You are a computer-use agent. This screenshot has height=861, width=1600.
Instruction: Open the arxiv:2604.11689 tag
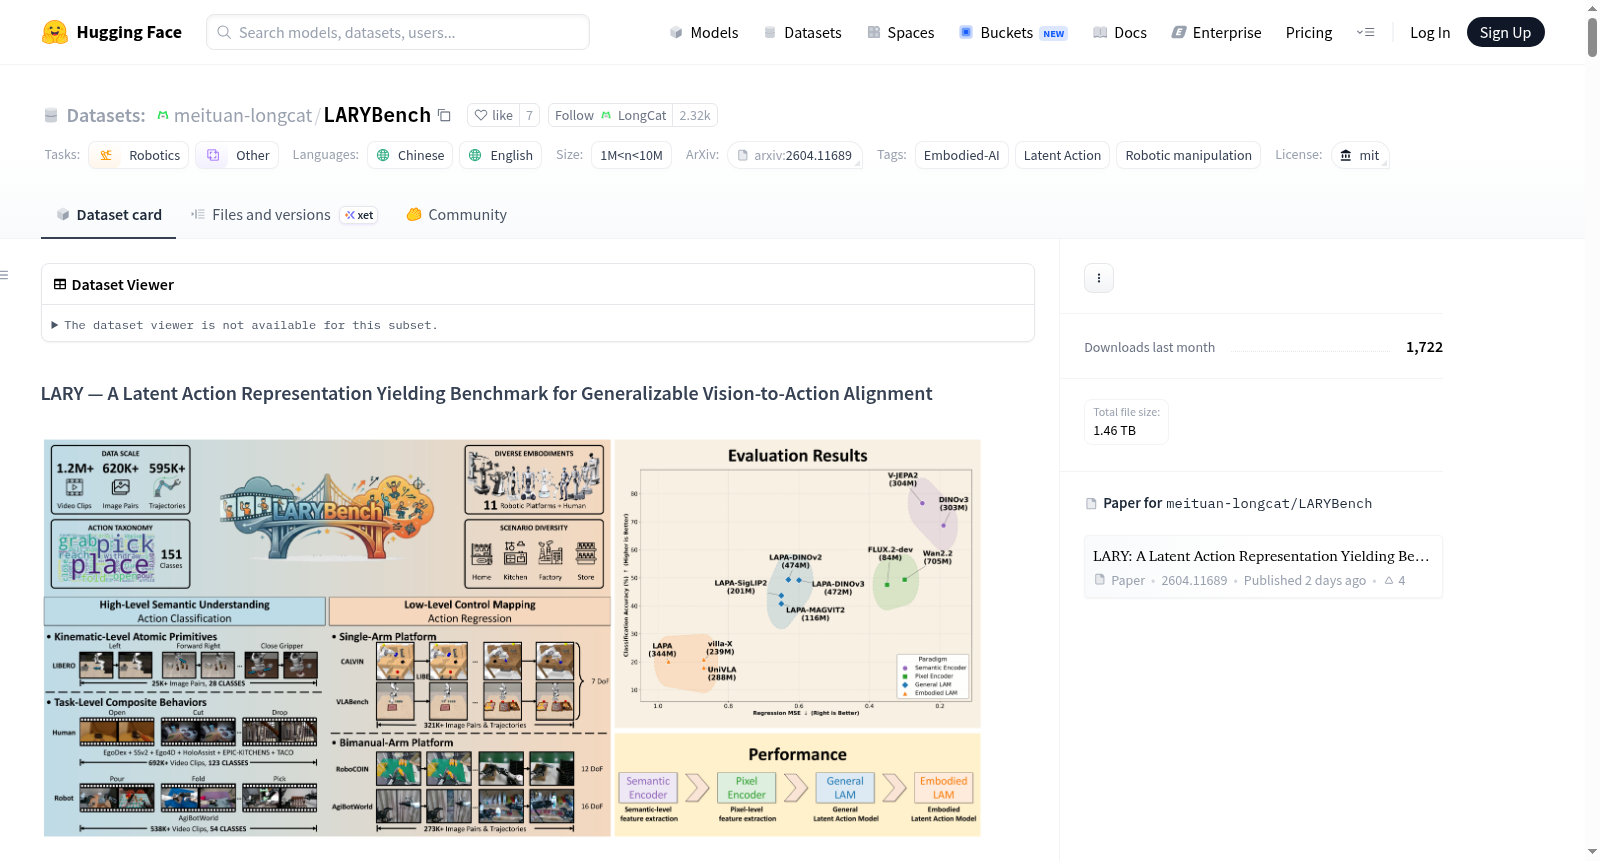click(x=795, y=155)
